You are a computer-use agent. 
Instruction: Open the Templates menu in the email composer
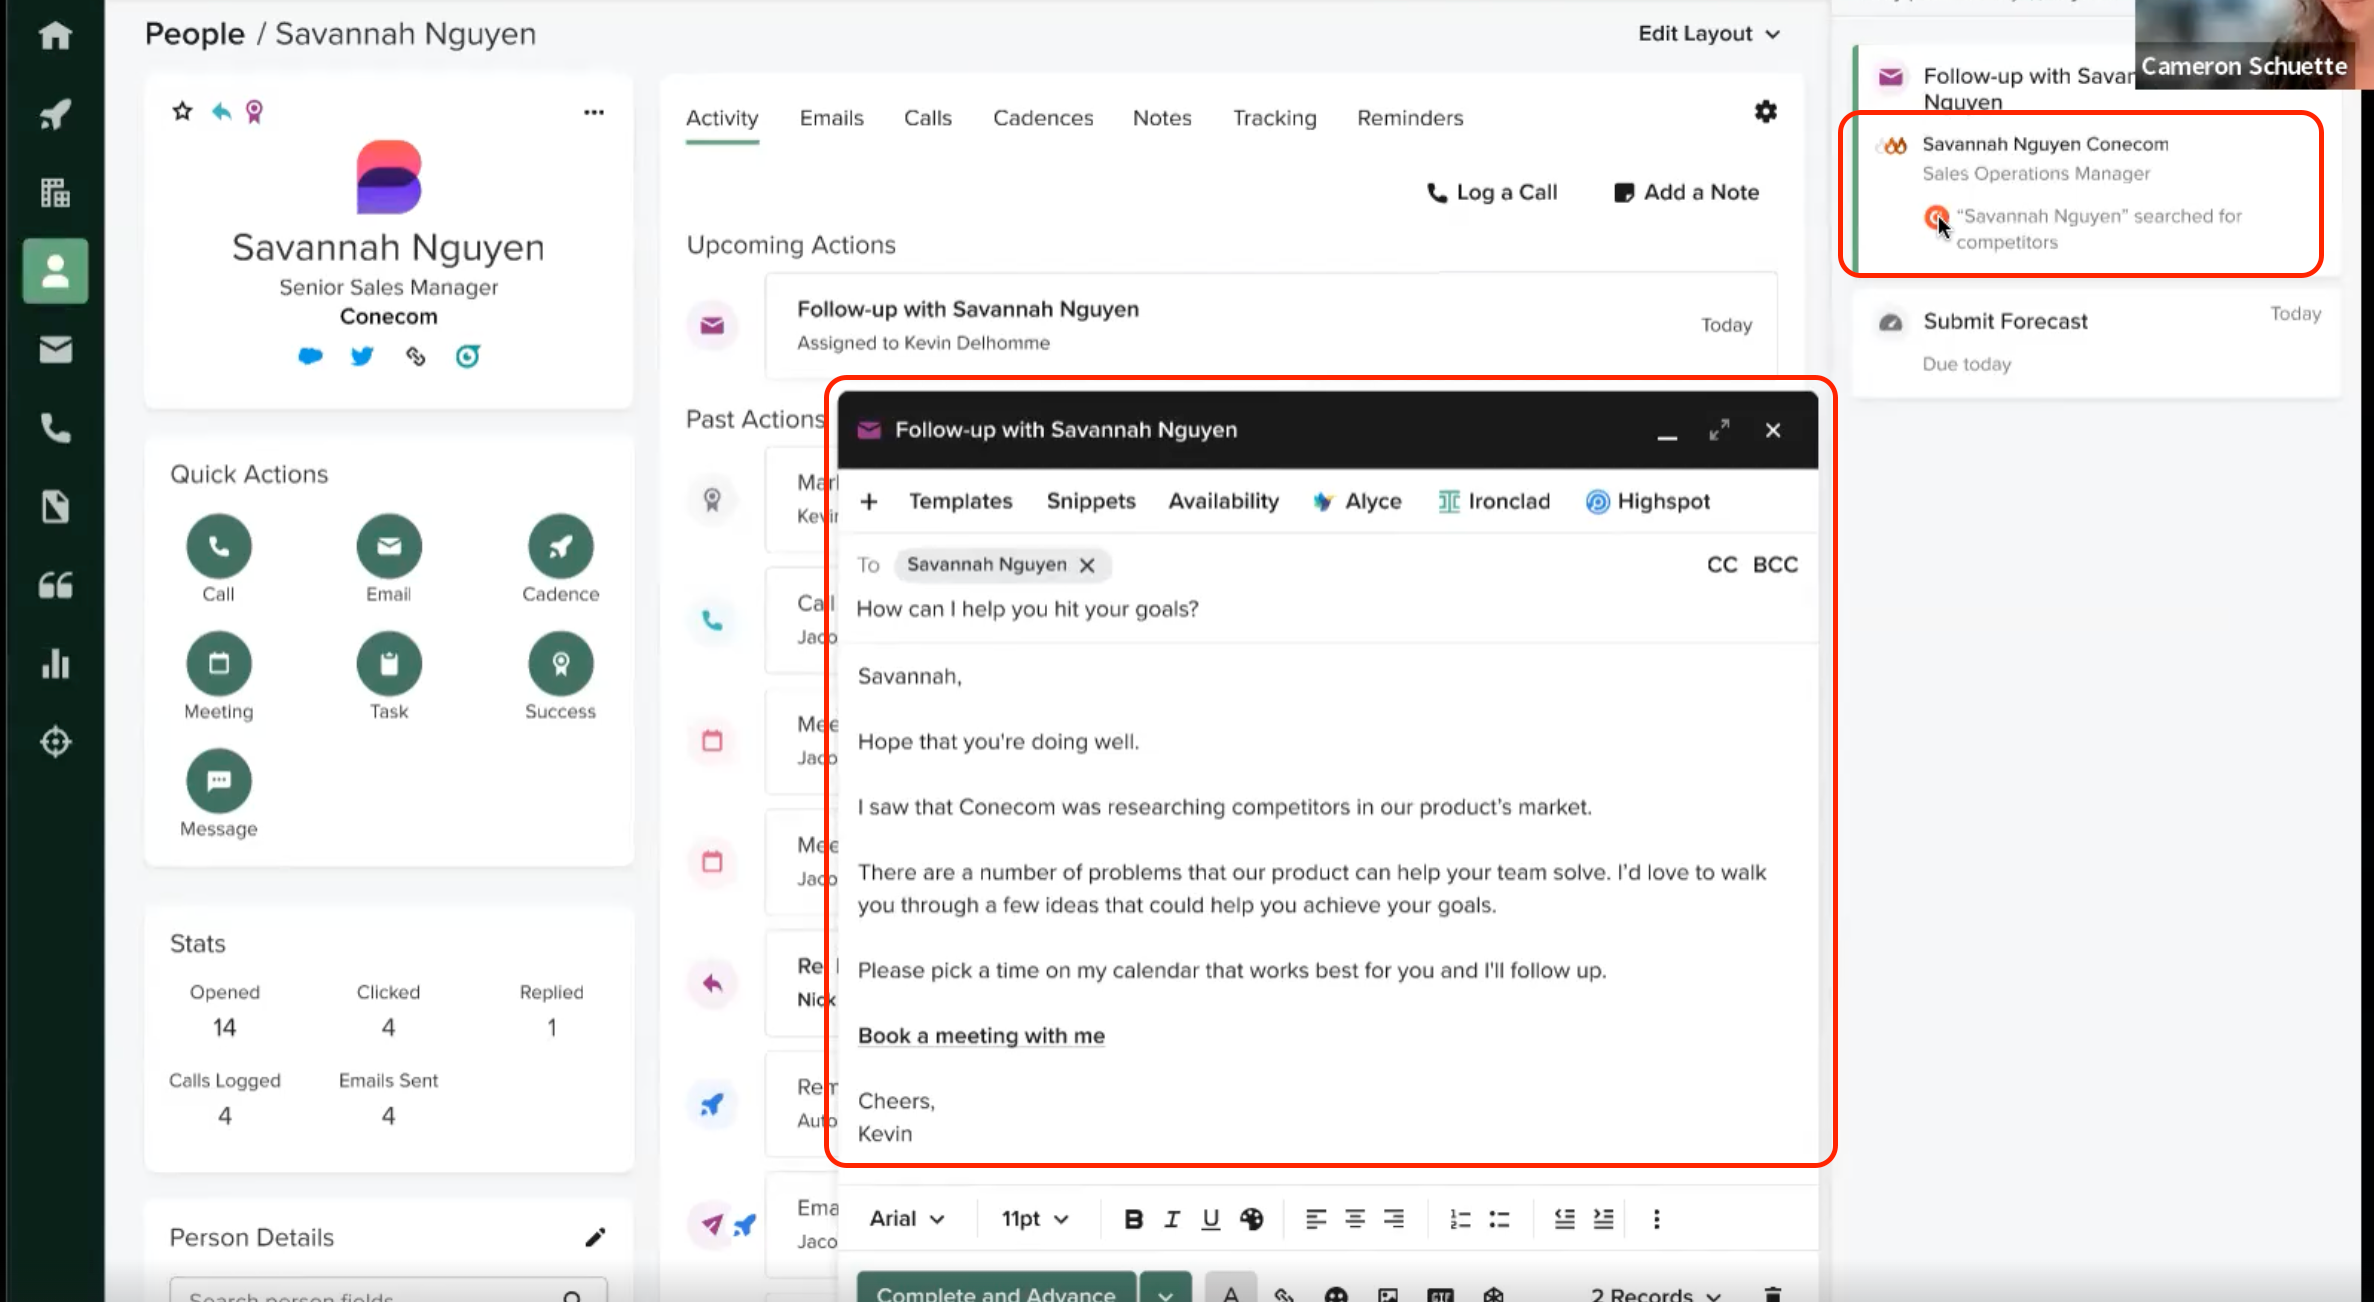[960, 501]
